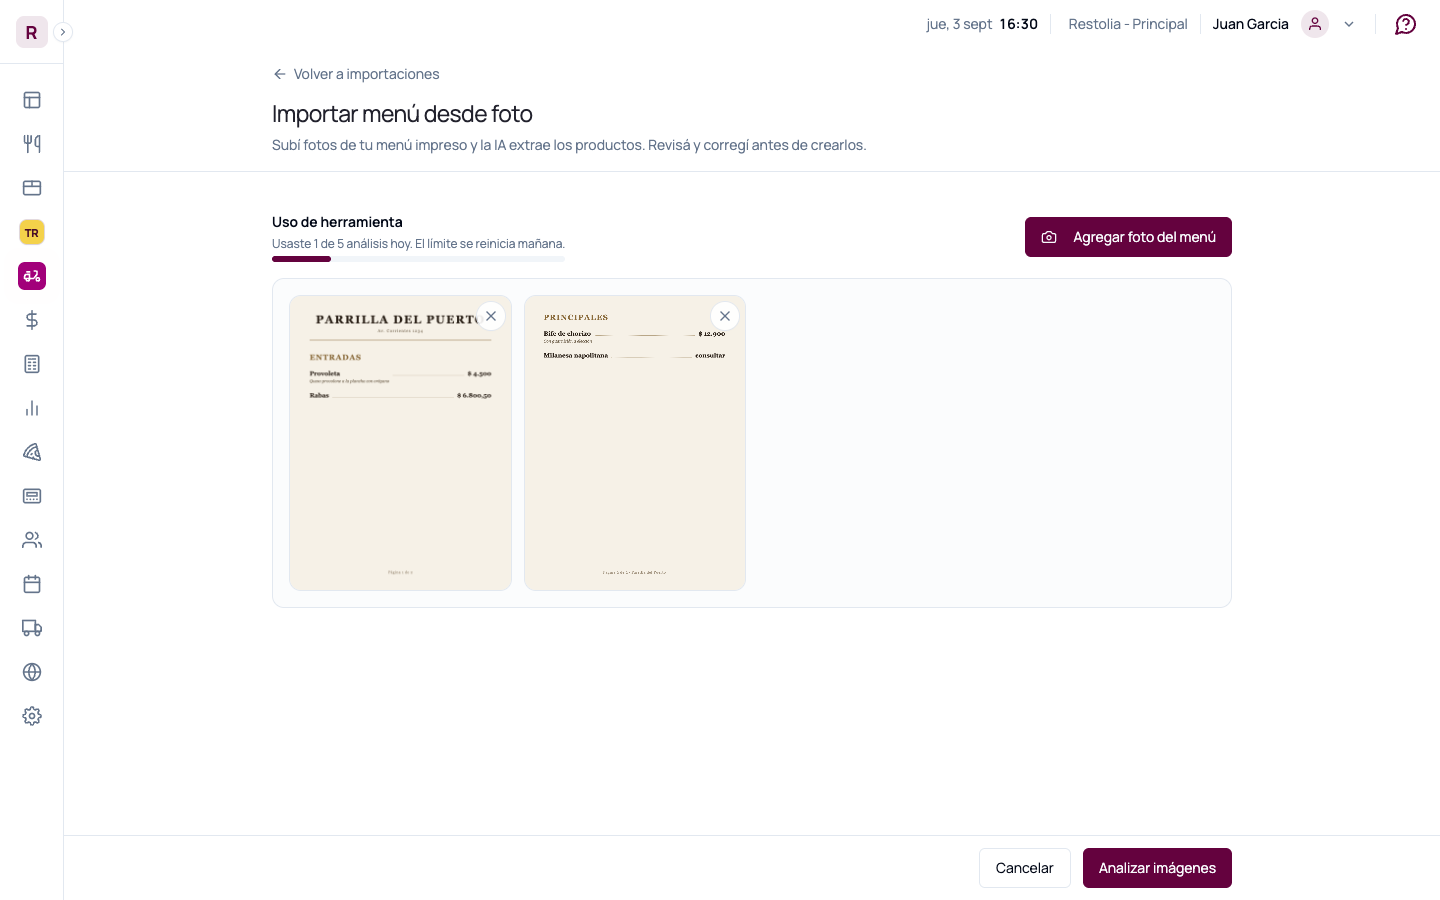The width and height of the screenshot is (1440, 900).
Task: Open the dollar sign finances icon
Action: [x=32, y=320]
